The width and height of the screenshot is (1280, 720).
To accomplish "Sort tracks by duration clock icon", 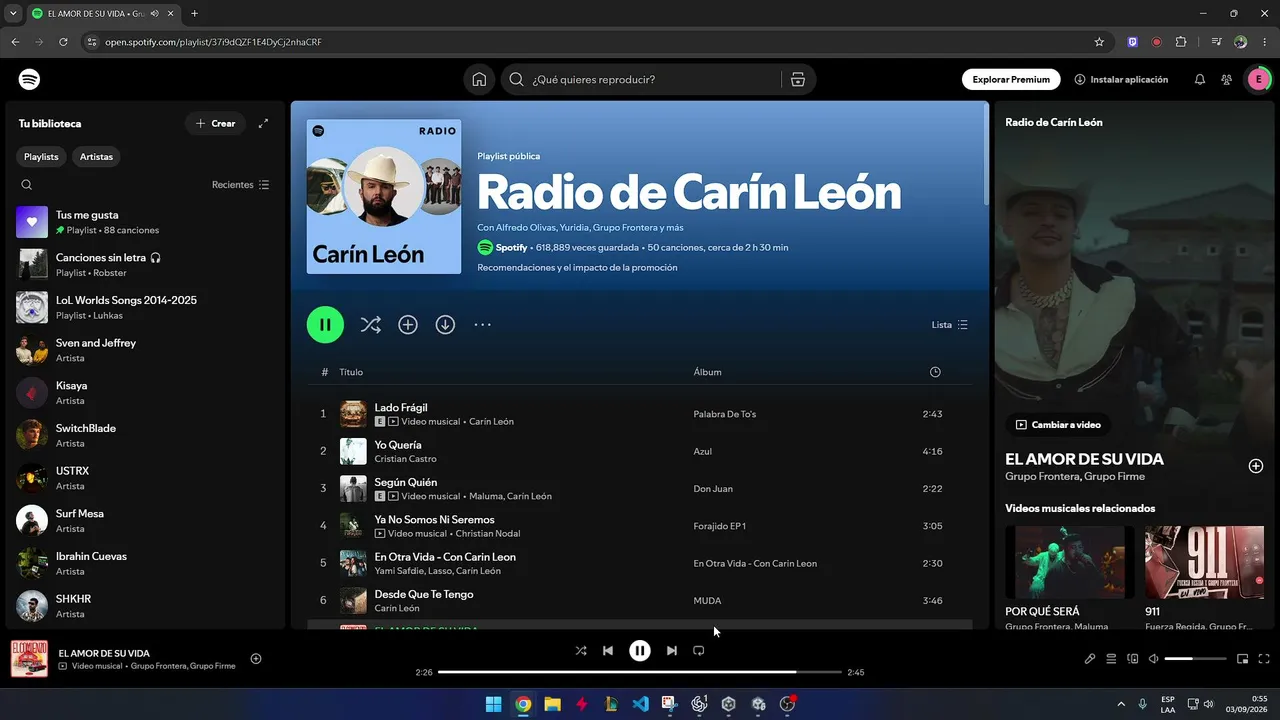I will click(935, 372).
